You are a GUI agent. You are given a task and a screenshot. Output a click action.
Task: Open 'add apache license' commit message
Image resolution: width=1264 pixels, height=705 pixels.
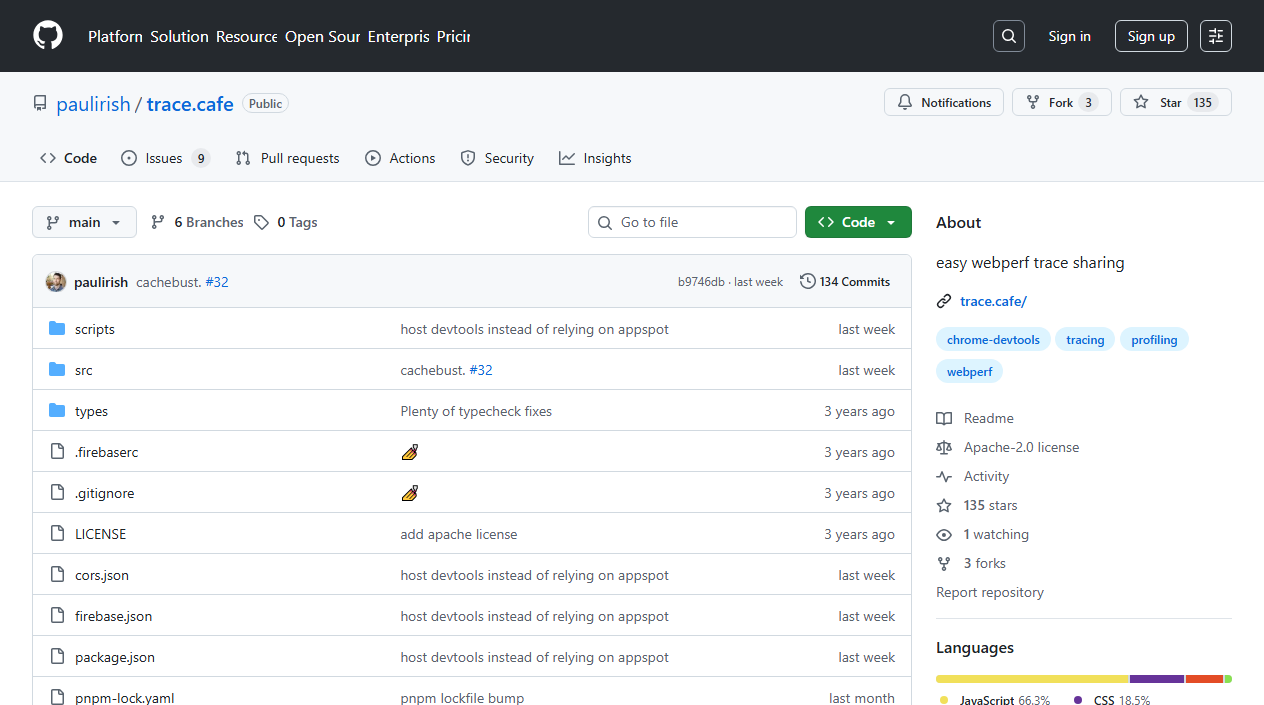point(459,534)
